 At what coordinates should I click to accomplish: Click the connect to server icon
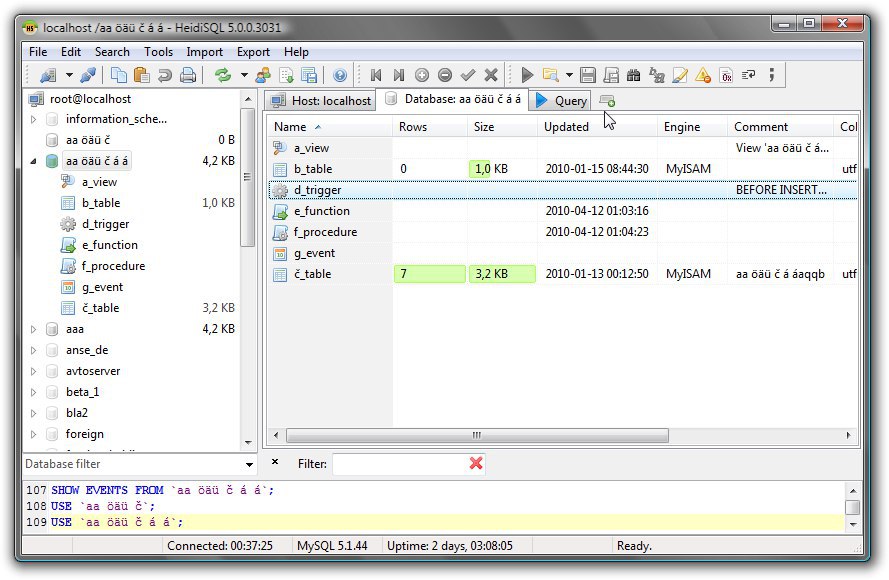[x=48, y=75]
